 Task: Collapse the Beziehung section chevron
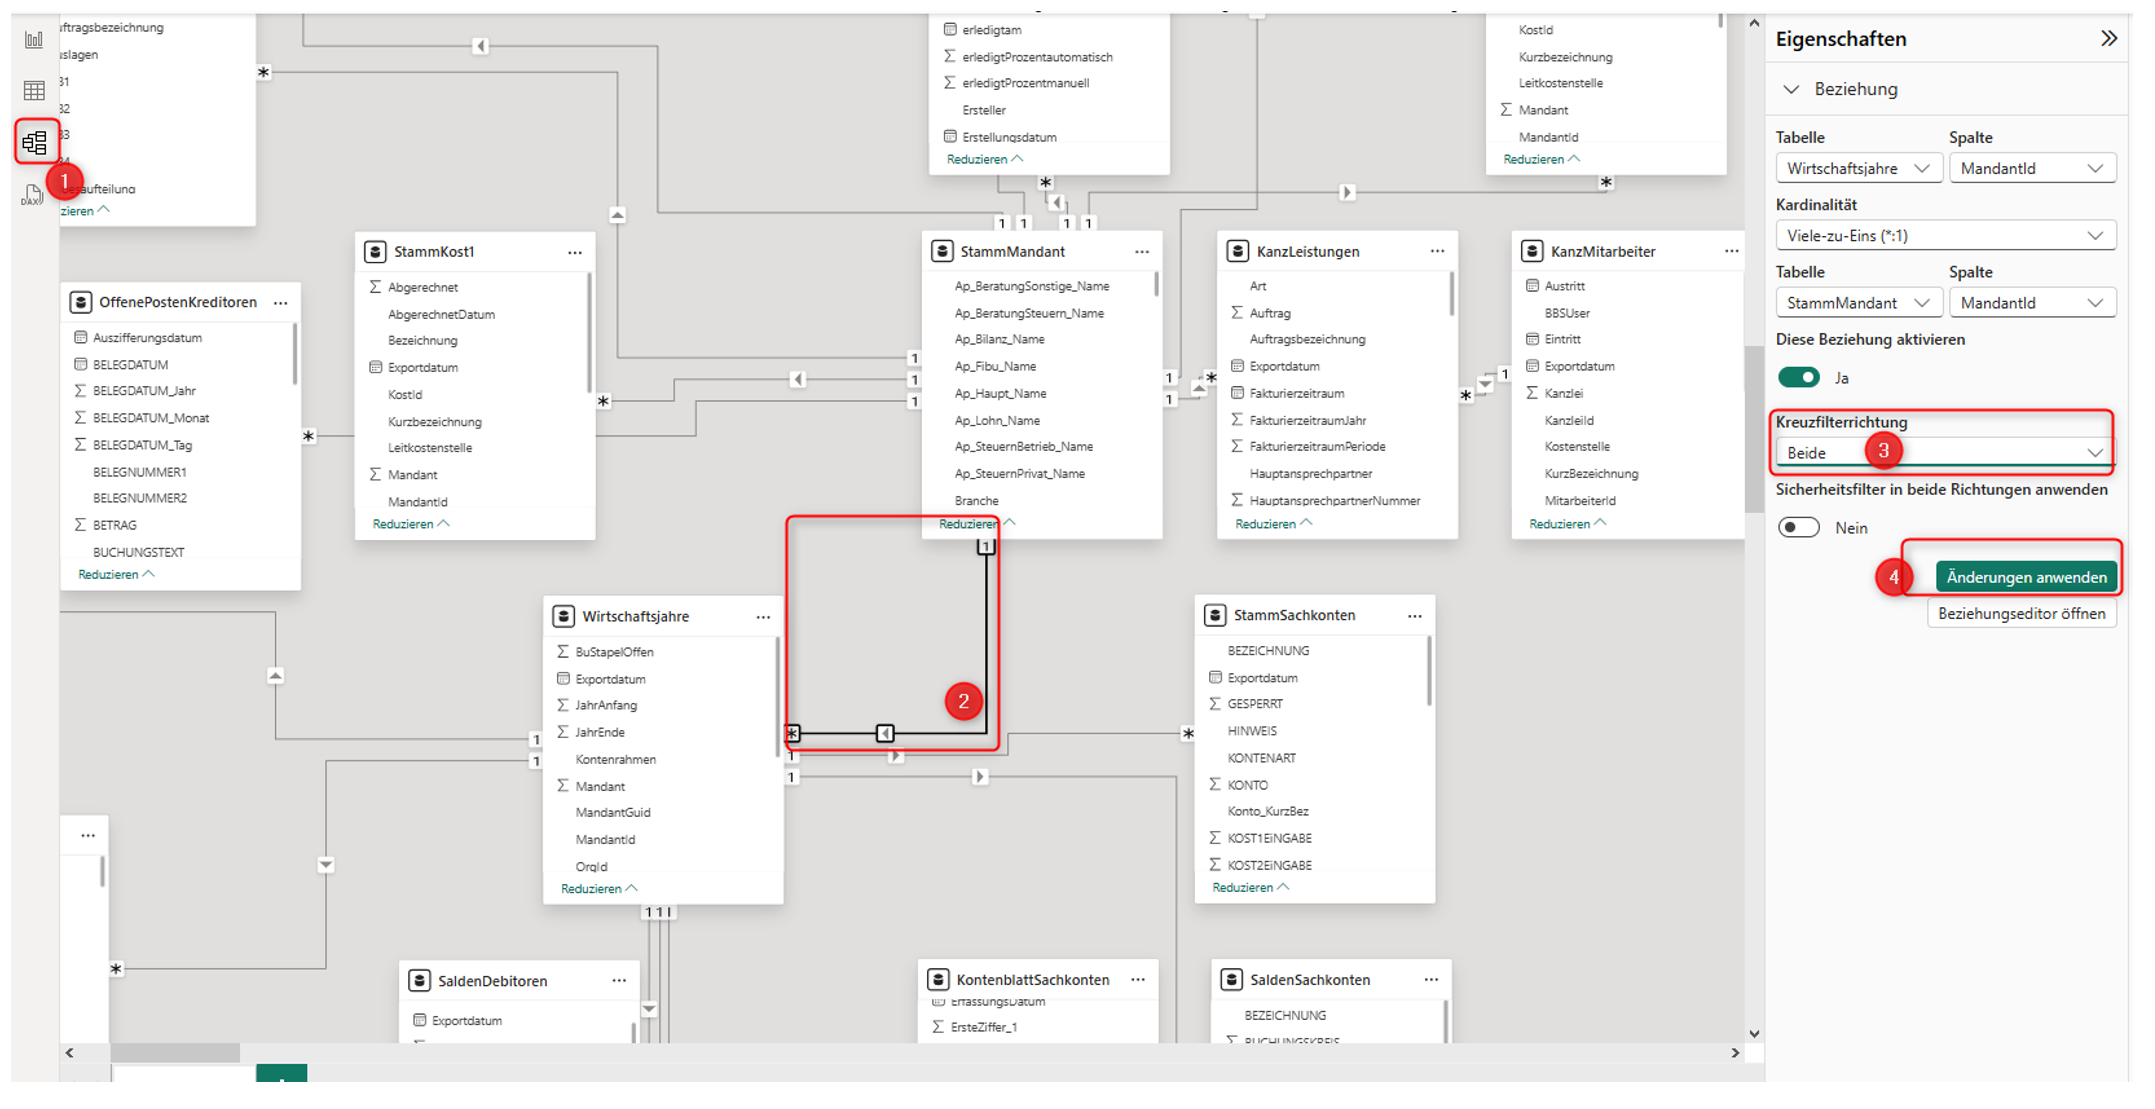pyautogui.click(x=1791, y=89)
